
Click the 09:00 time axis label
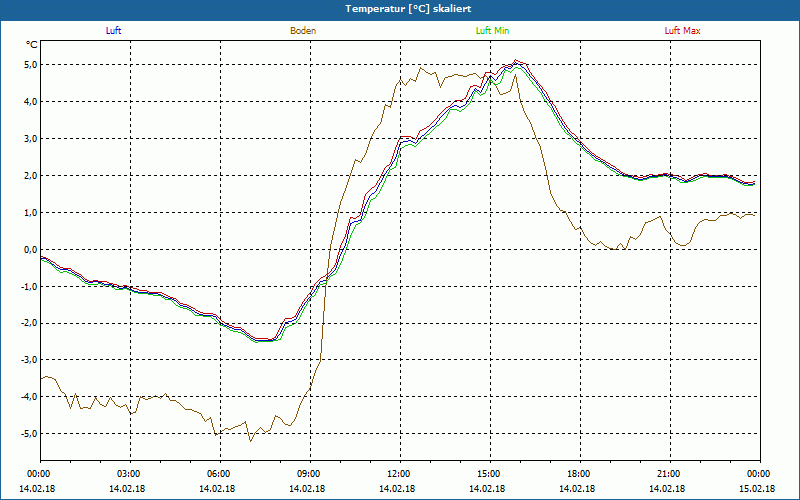point(310,474)
